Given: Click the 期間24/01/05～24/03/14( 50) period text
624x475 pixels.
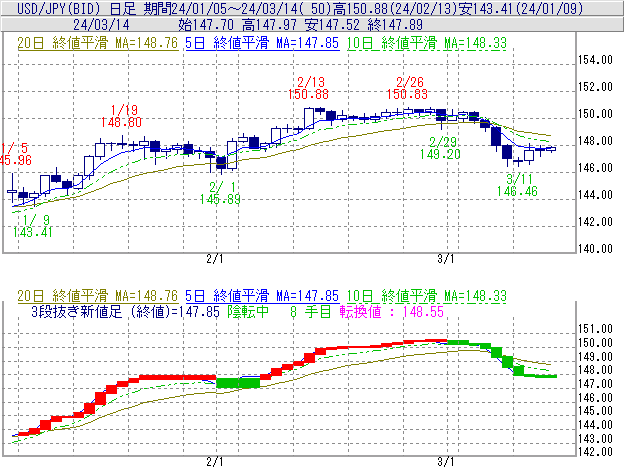Looking at the screenshot, I should click(238, 8).
